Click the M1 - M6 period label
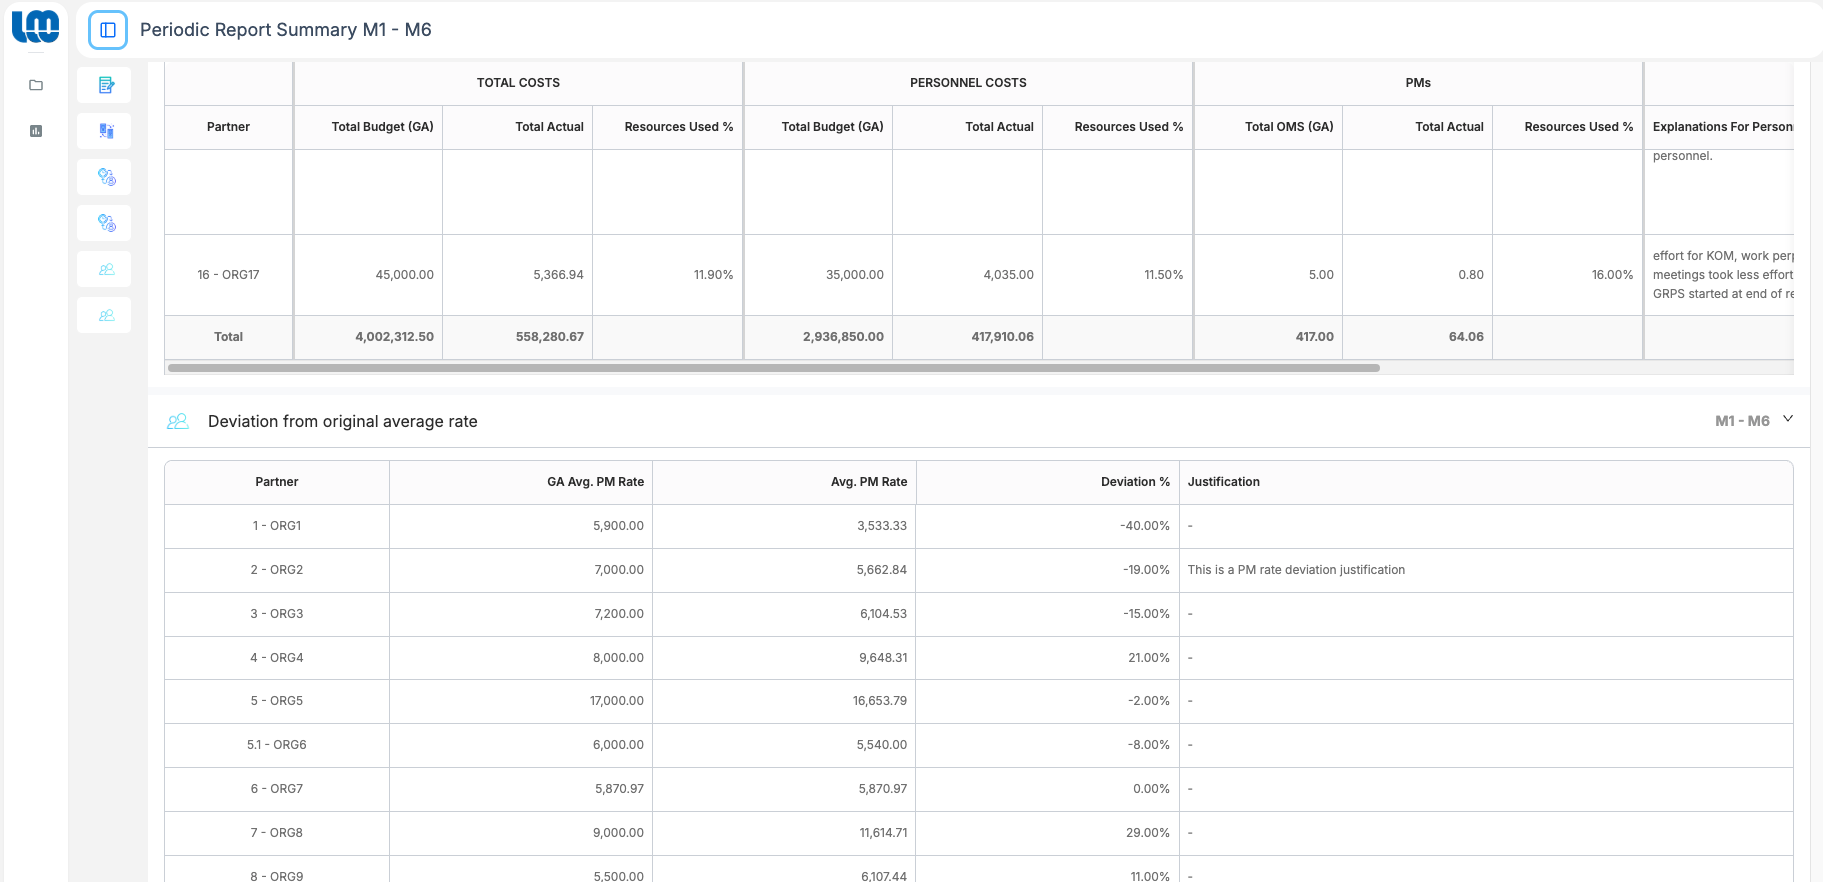 pyautogui.click(x=1742, y=421)
